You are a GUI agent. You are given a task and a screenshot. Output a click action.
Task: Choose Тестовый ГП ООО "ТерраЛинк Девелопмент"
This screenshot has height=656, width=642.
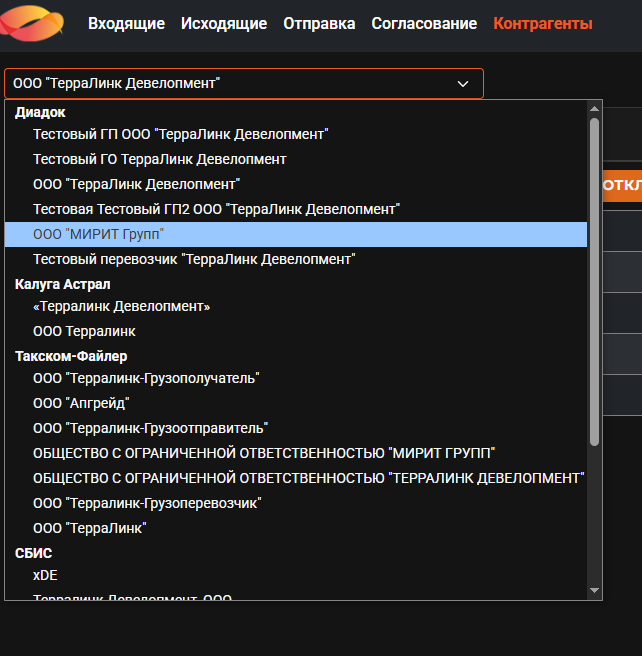pos(296,134)
